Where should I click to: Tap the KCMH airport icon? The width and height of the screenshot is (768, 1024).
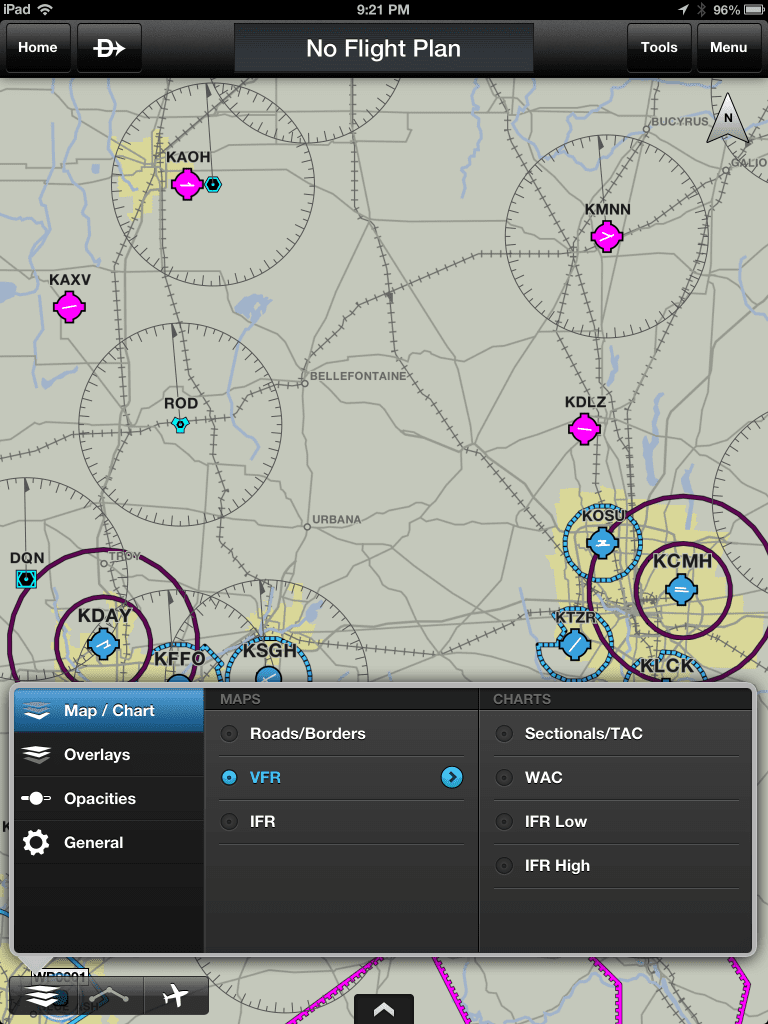681,589
